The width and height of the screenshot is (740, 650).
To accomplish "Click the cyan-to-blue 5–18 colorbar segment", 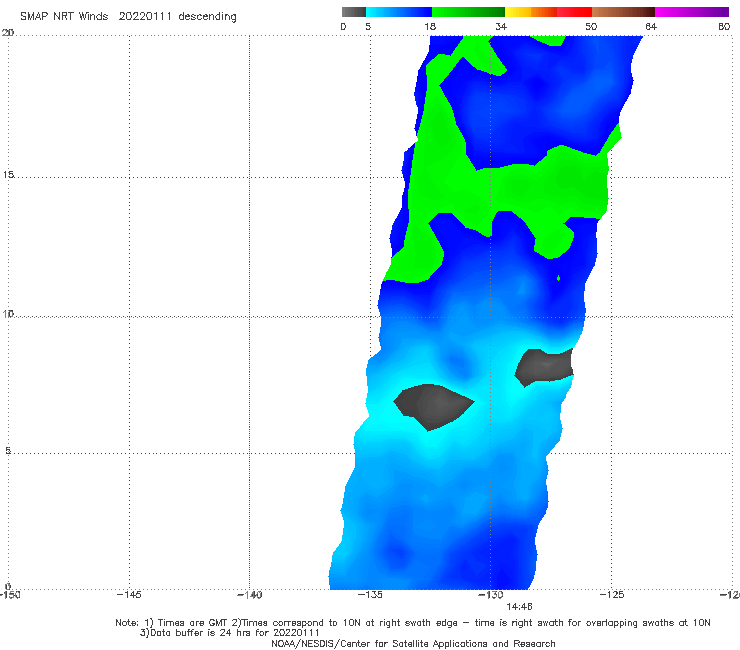I will pyautogui.click(x=399, y=12).
